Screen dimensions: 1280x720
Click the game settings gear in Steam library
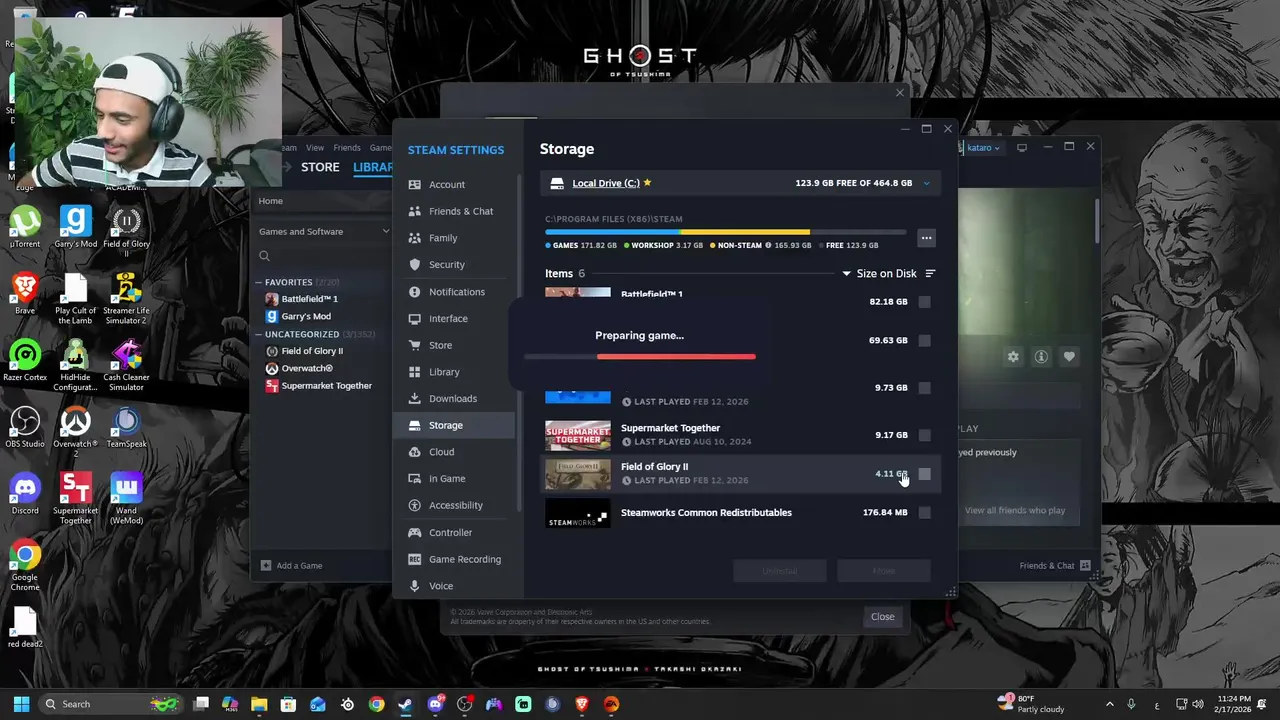click(1013, 357)
